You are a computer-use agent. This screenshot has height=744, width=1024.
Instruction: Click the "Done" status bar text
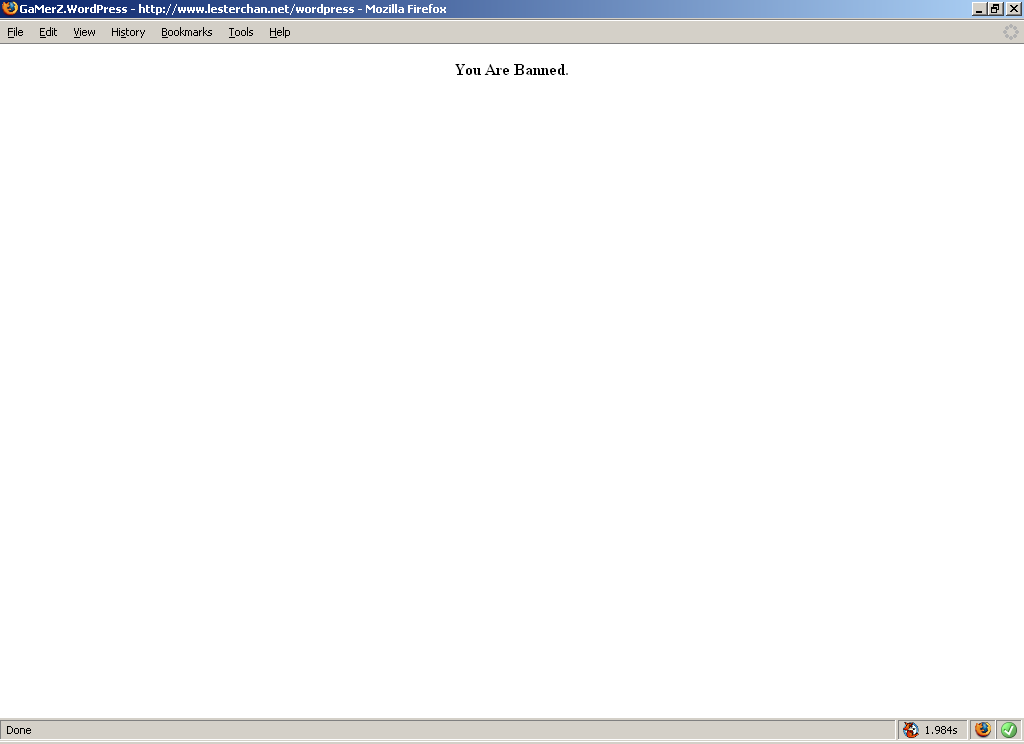[x=19, y=730]
